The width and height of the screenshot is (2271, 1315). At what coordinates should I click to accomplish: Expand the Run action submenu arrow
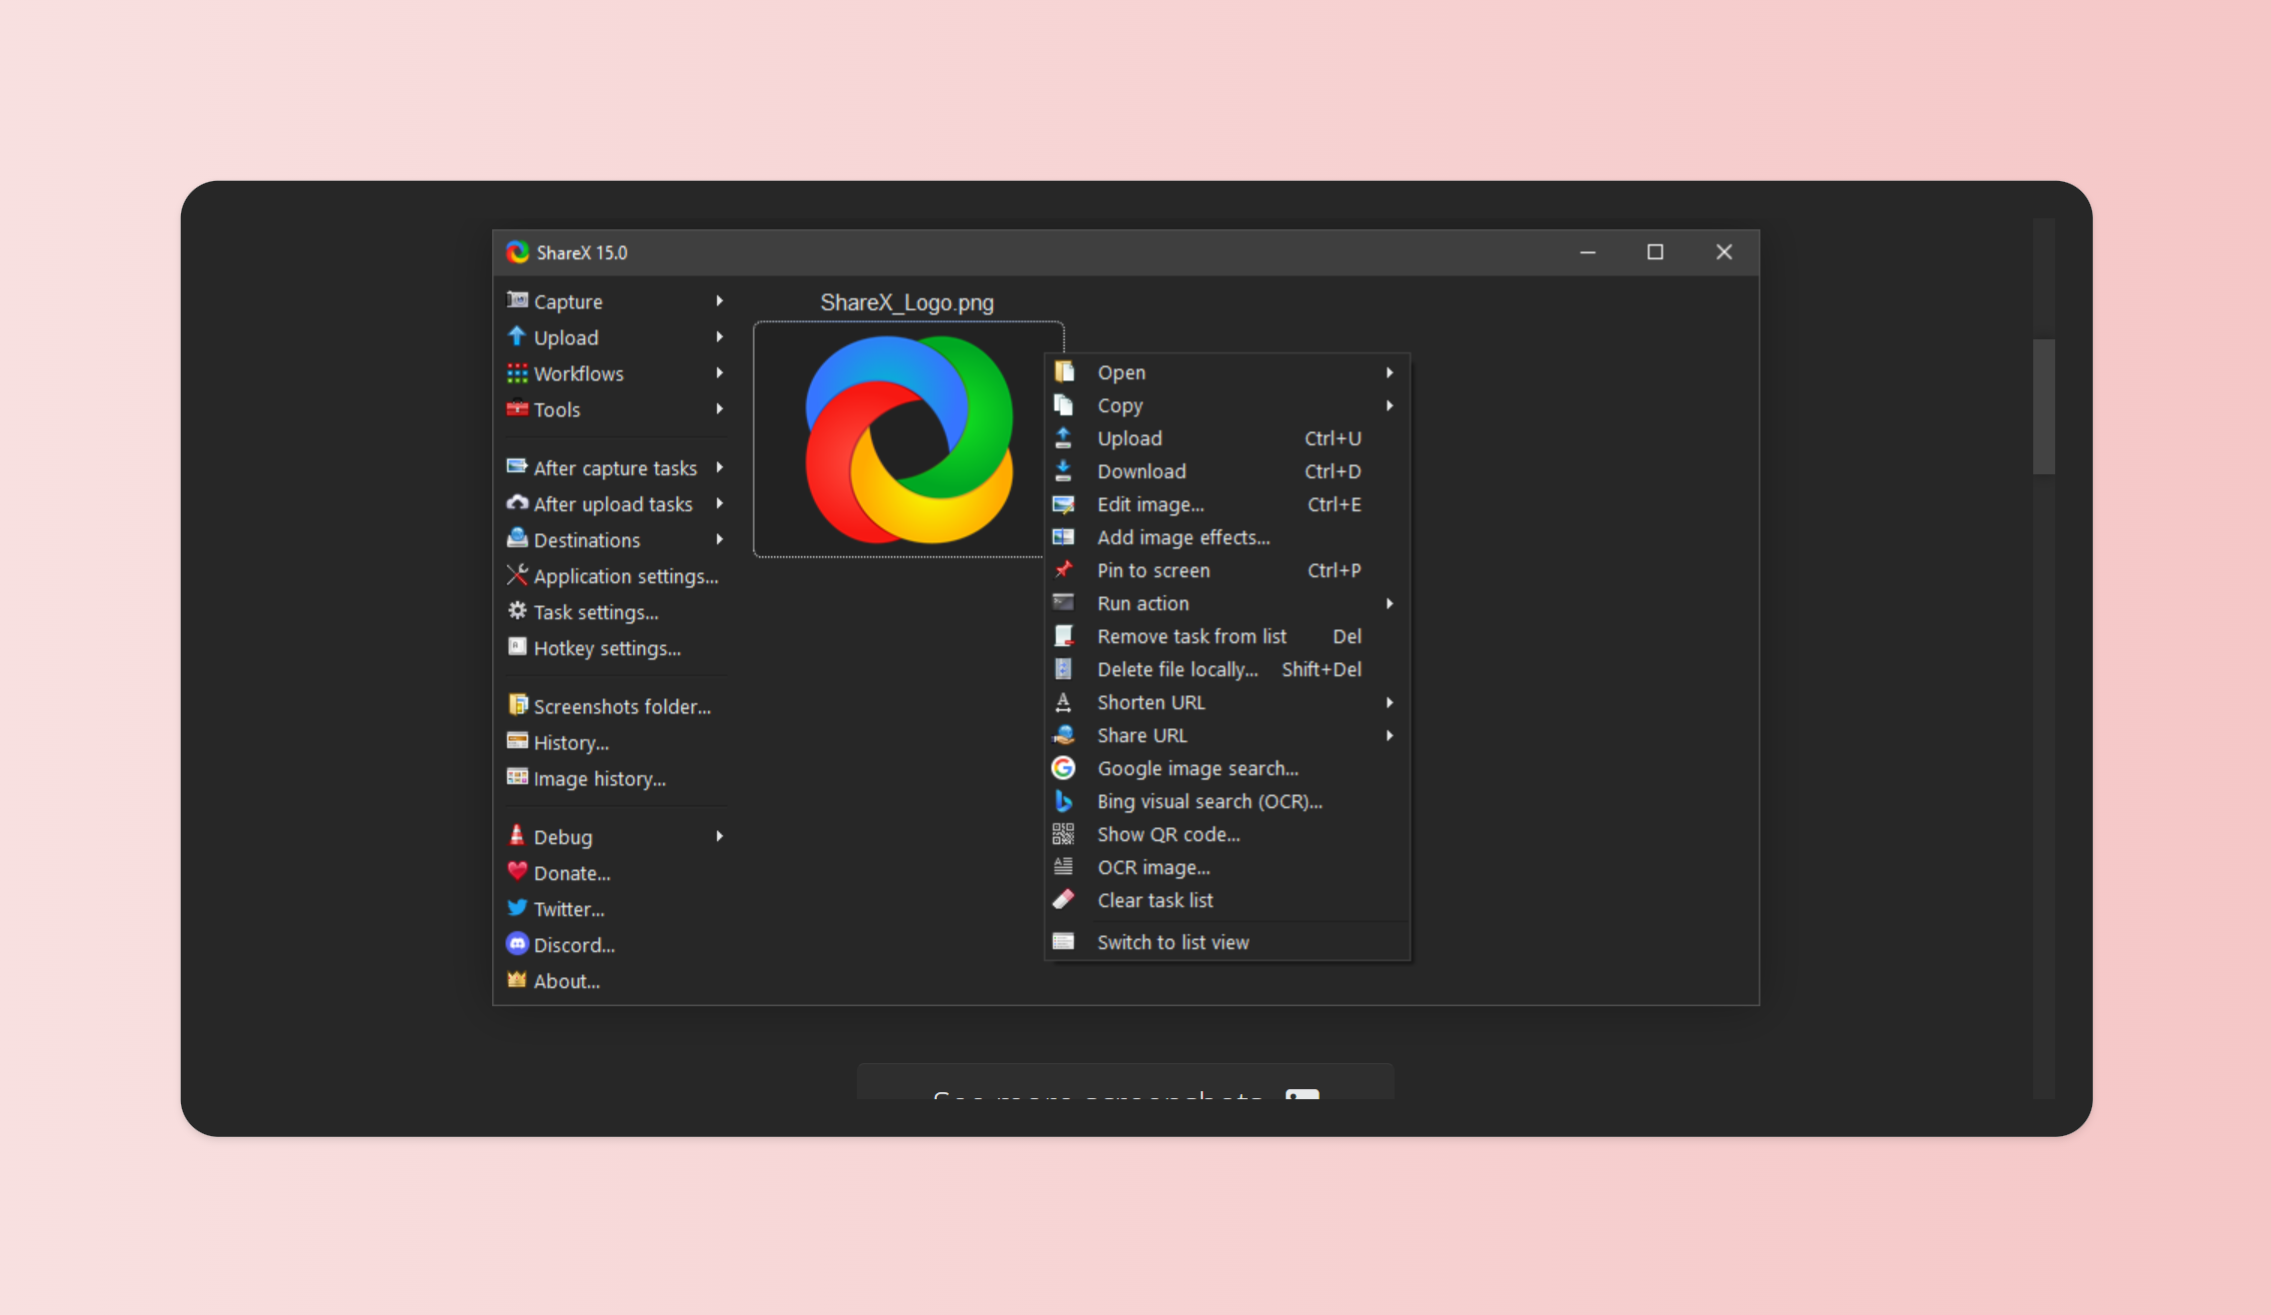pos(1389,603)
